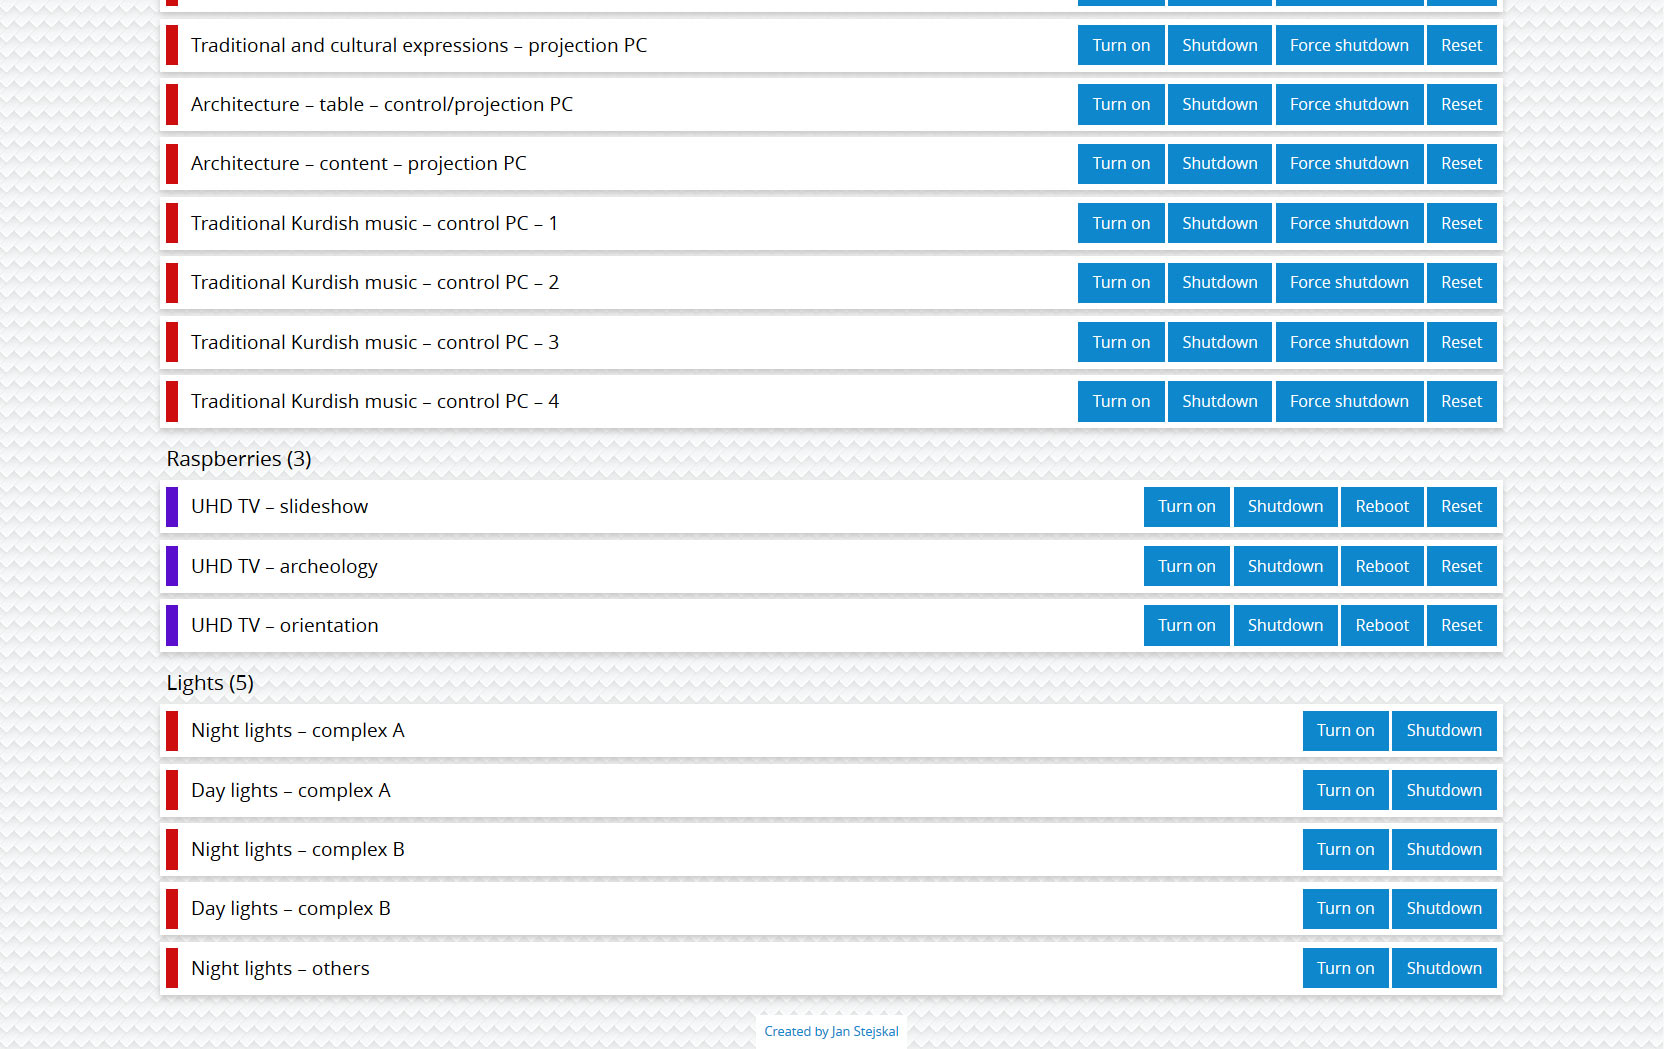Image resolution: width=1664 pixels, height=1049 pixels.
Task: Turn on Traditional Kurdish music control PC 2
Action: (x=1121, y=282)
